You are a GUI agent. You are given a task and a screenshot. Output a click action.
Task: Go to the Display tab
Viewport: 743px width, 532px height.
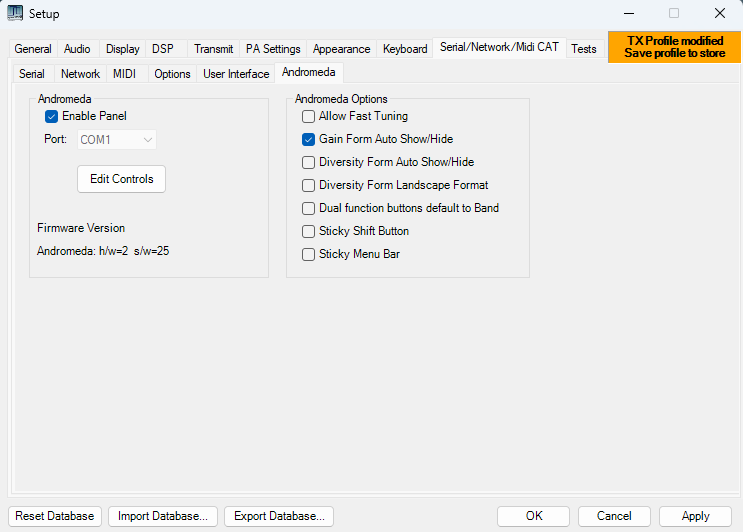point(122,49)
